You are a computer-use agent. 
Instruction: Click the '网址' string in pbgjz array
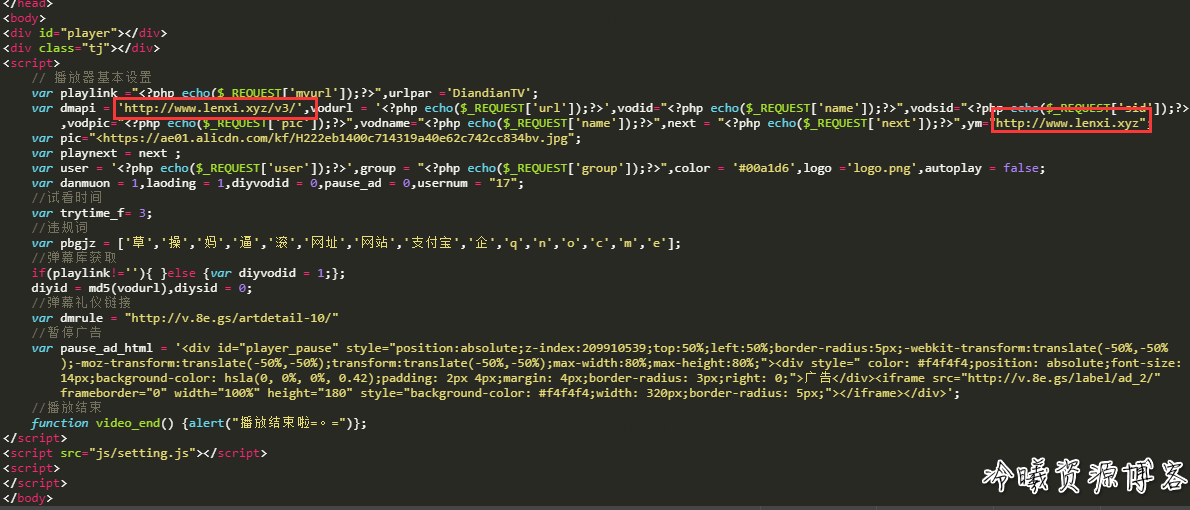point(325,243)
